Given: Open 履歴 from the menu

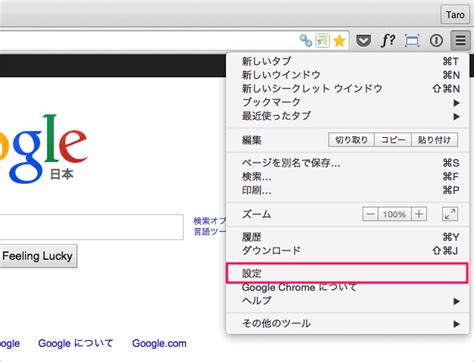Looking at the screenshot, I should tap(348, 237).
